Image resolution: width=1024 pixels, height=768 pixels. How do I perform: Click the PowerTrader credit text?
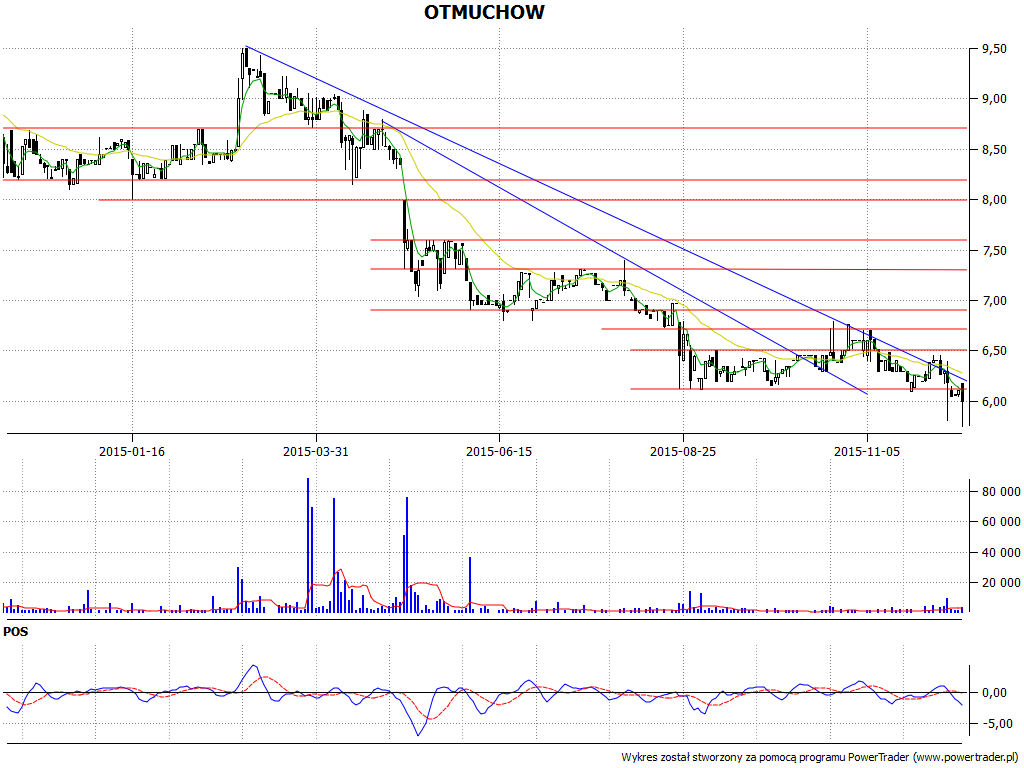pyautogui.click(x=820, y=758)
